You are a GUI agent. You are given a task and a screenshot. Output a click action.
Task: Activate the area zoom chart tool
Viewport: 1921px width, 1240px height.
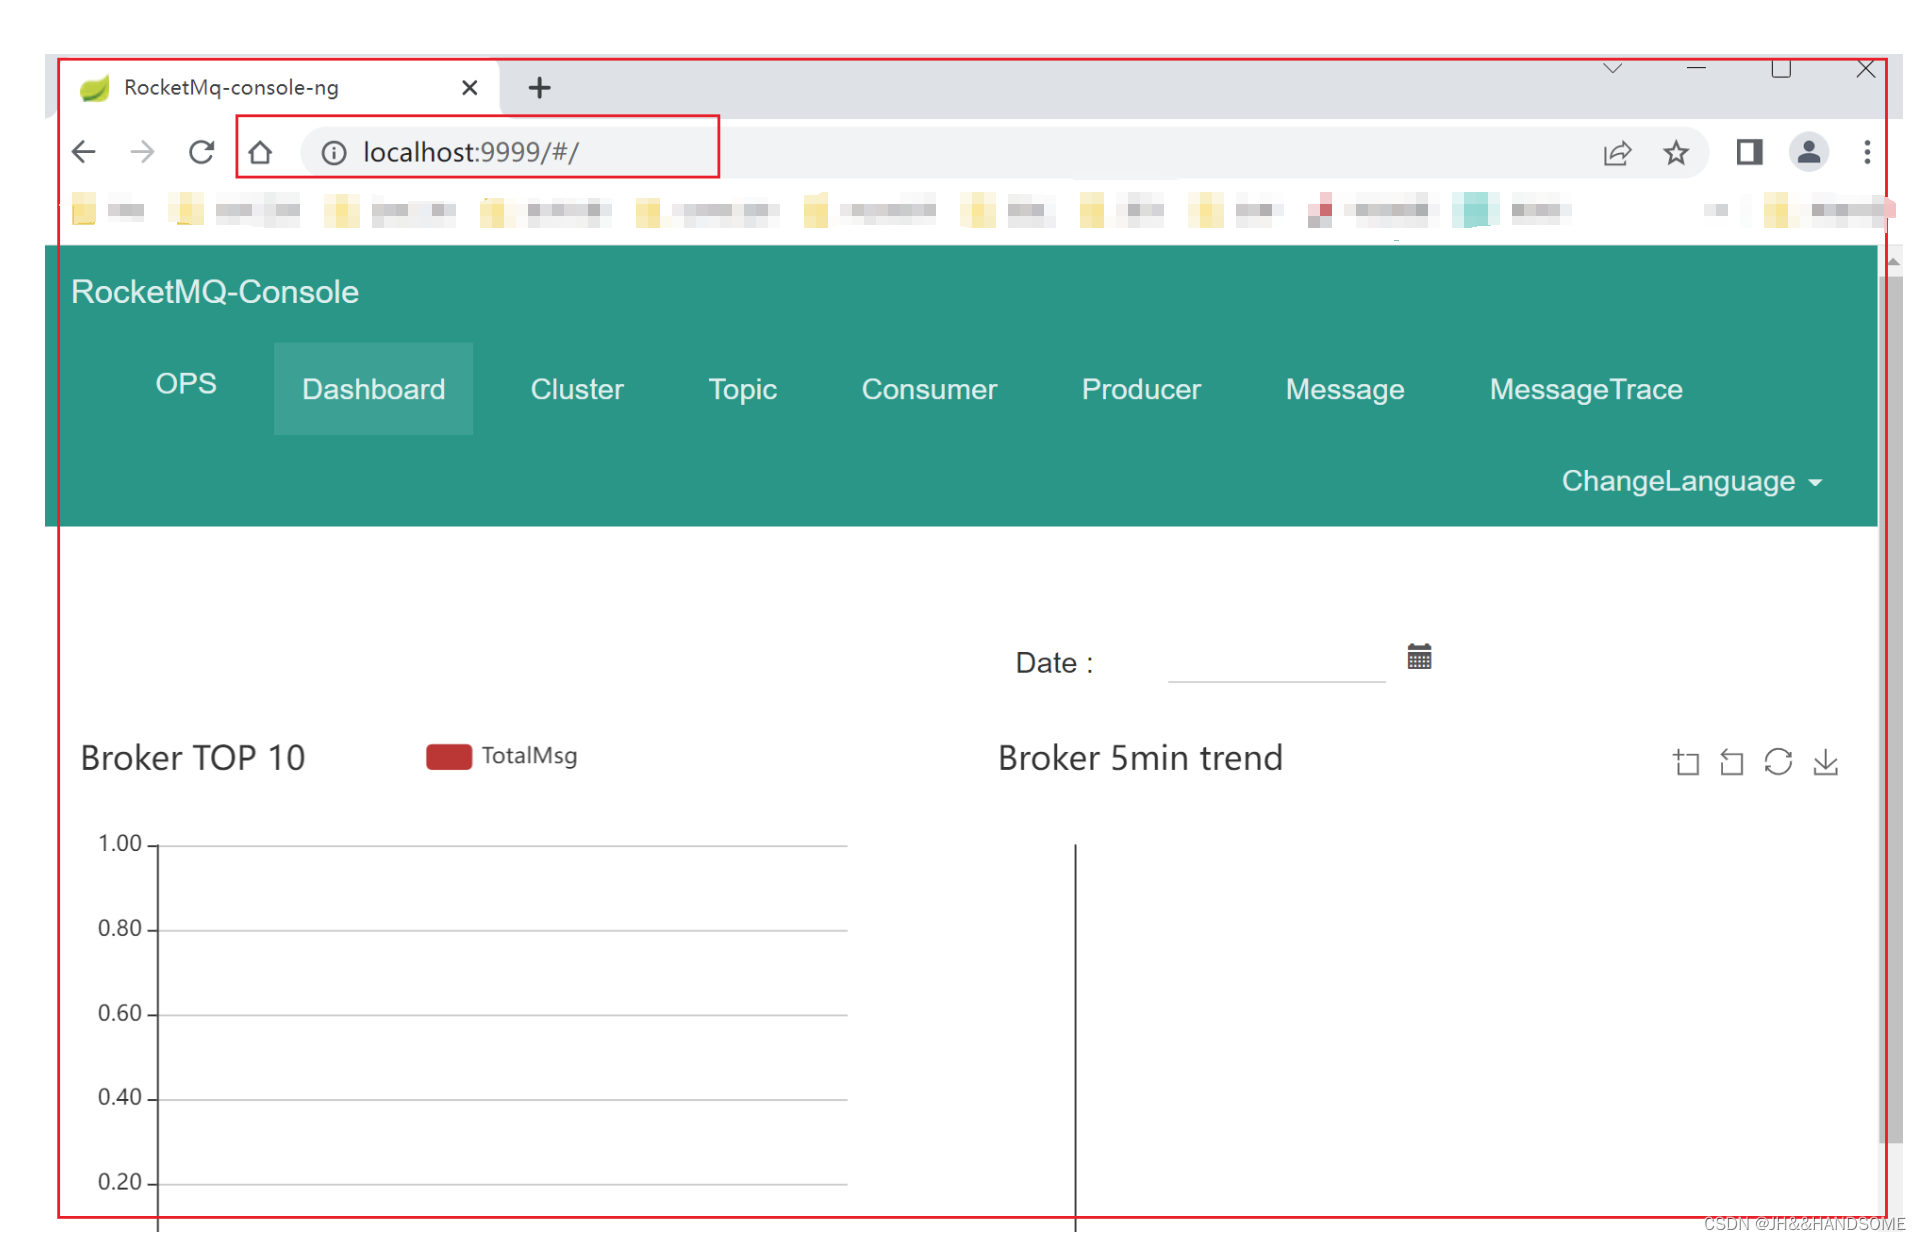(x=1686, y=762)
